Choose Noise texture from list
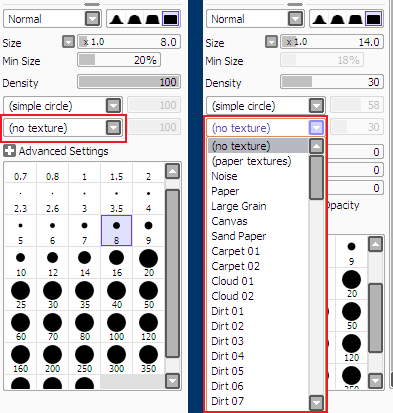393x413 pixels. [258, 176]
